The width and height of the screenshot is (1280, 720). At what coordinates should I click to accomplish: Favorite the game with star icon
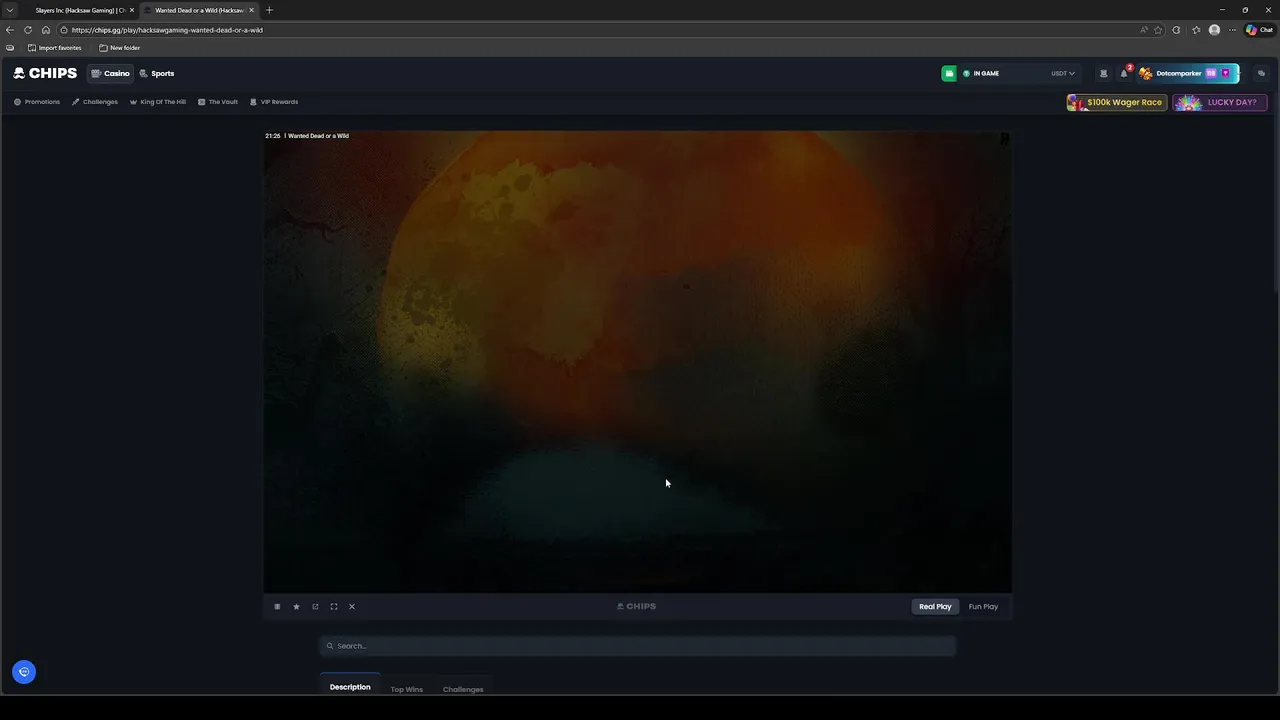pyautogui.click(x=296, y=606)
